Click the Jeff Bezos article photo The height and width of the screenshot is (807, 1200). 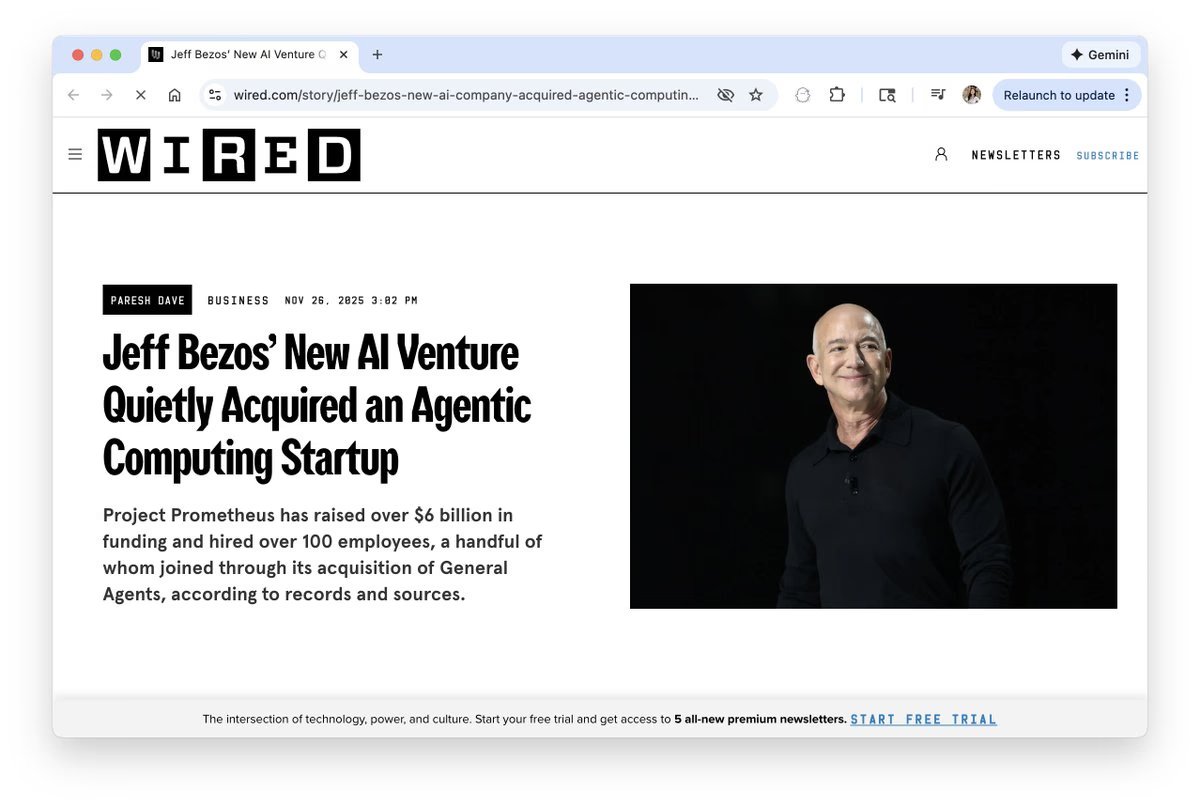tap(873, 446)
